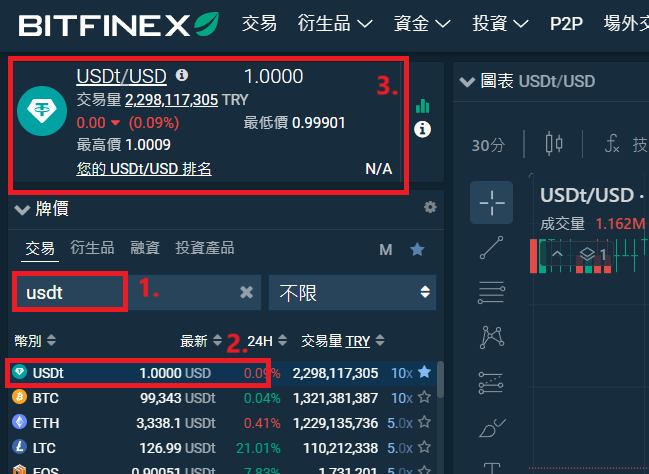Open 您的 USDt/USD 排名 link

click(x=144, y=169)
